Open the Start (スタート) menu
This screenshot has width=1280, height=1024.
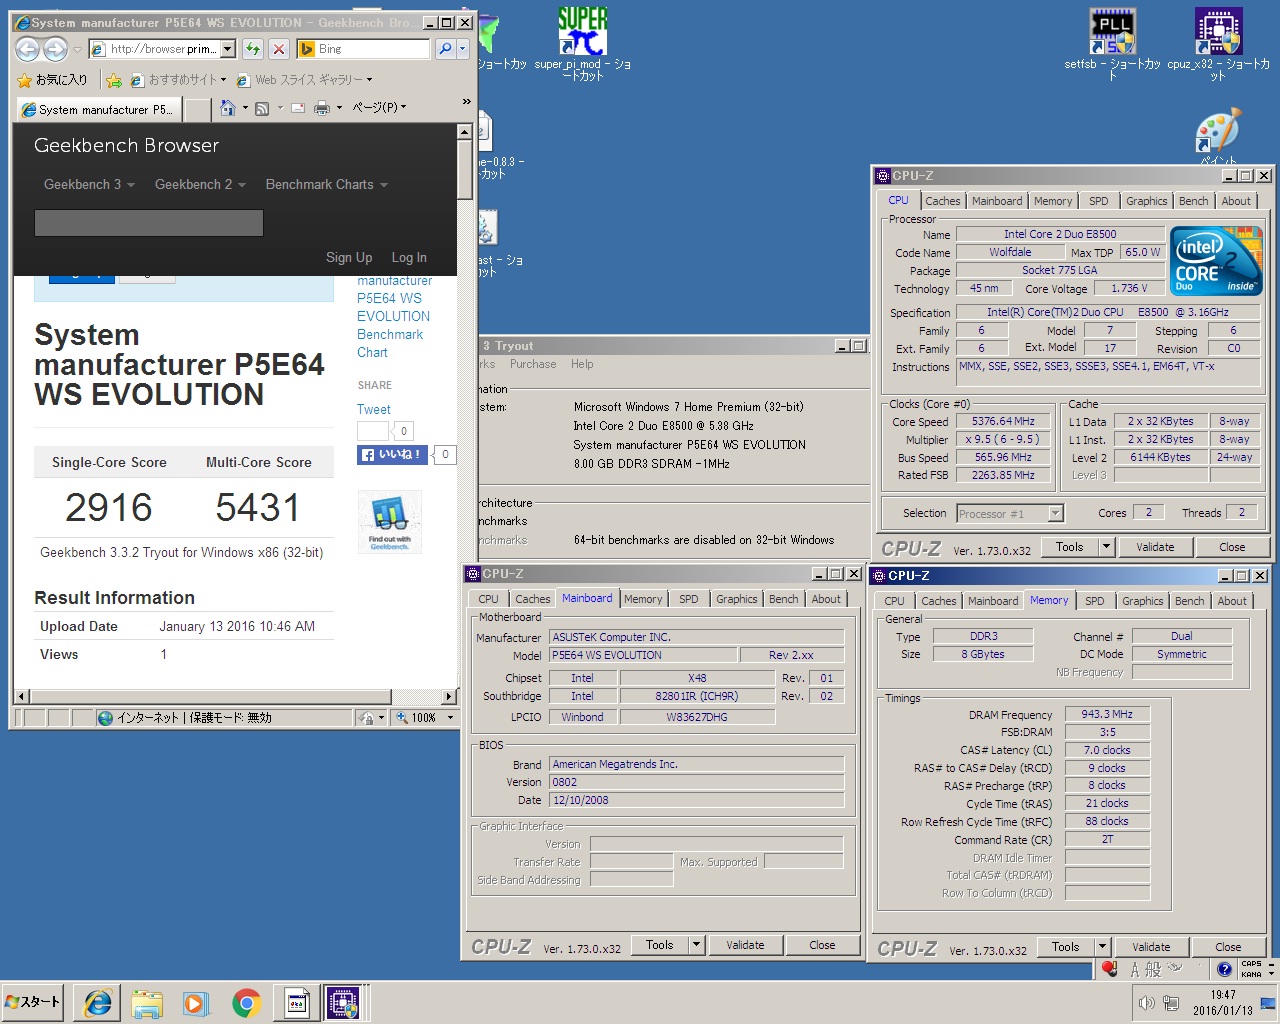tap(33, 1002)
